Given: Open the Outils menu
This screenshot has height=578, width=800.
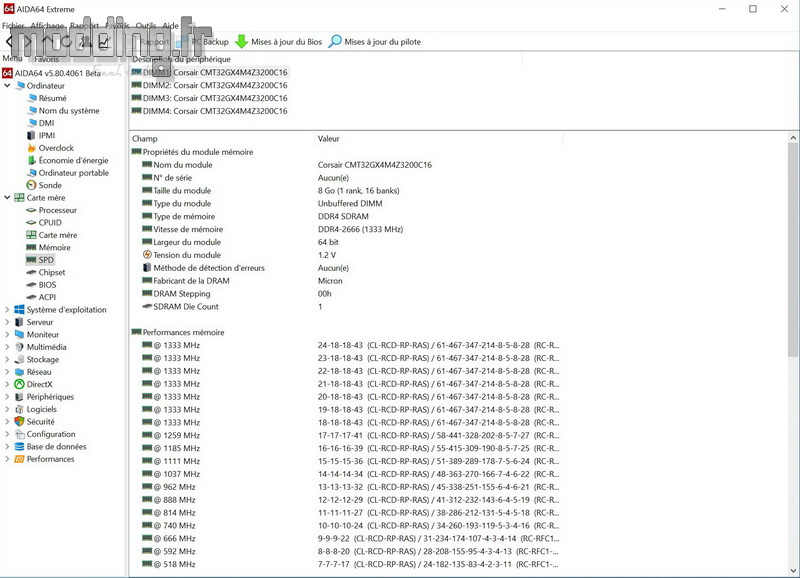Looking at the screenshot, I should pos(146,26).
